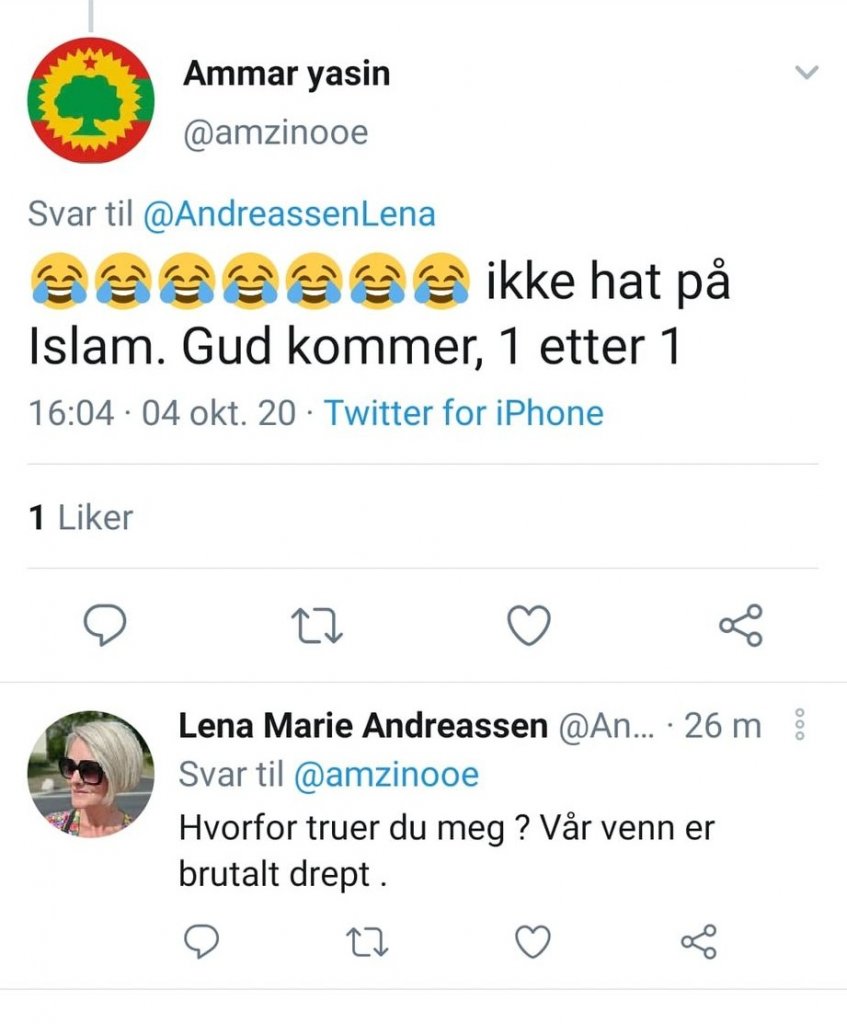847x1024 pixels.
Task: Open main tweet options chevron
Action: [x=805, y=72]
